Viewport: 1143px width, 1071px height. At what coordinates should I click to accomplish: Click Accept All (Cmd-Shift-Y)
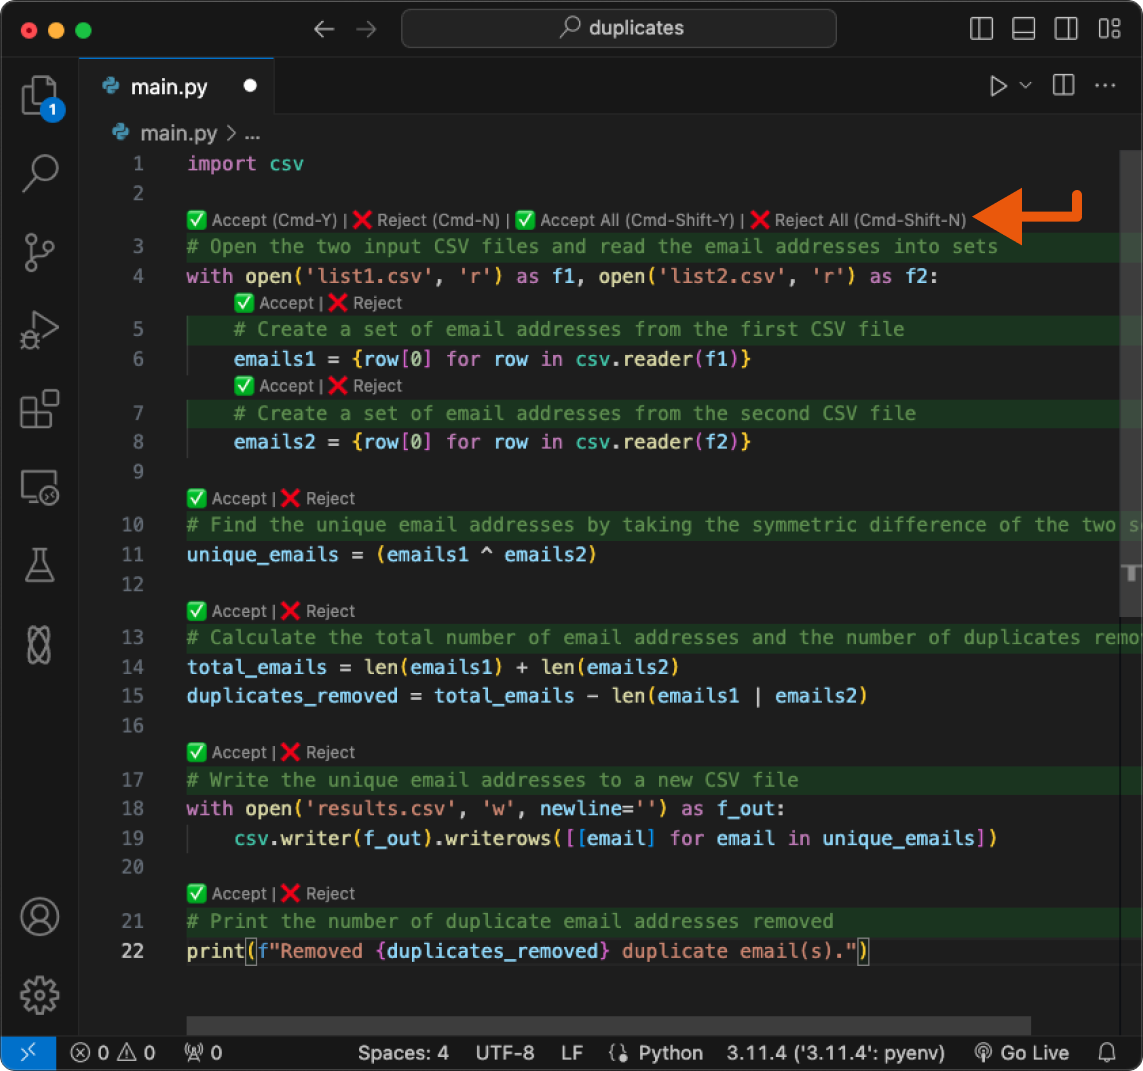tap(625, 220)
